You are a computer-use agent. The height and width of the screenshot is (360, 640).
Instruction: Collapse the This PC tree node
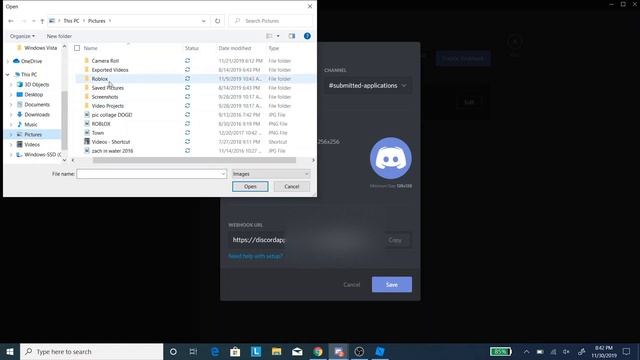pos(8,75)
